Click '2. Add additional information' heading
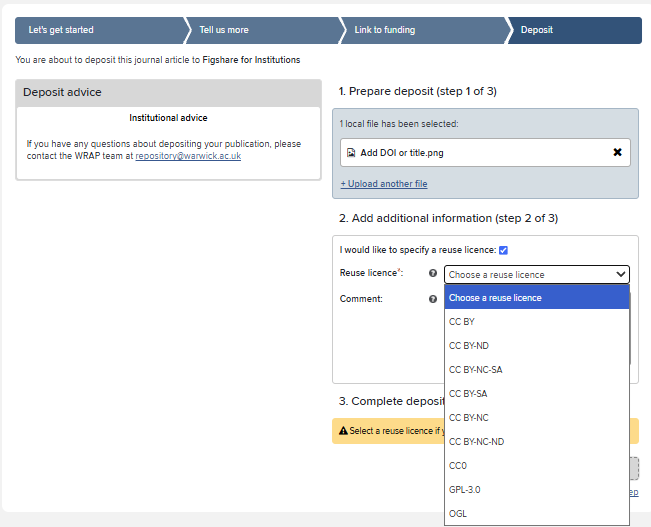This screenshot has width=651, height=527. tap(448, 218)
